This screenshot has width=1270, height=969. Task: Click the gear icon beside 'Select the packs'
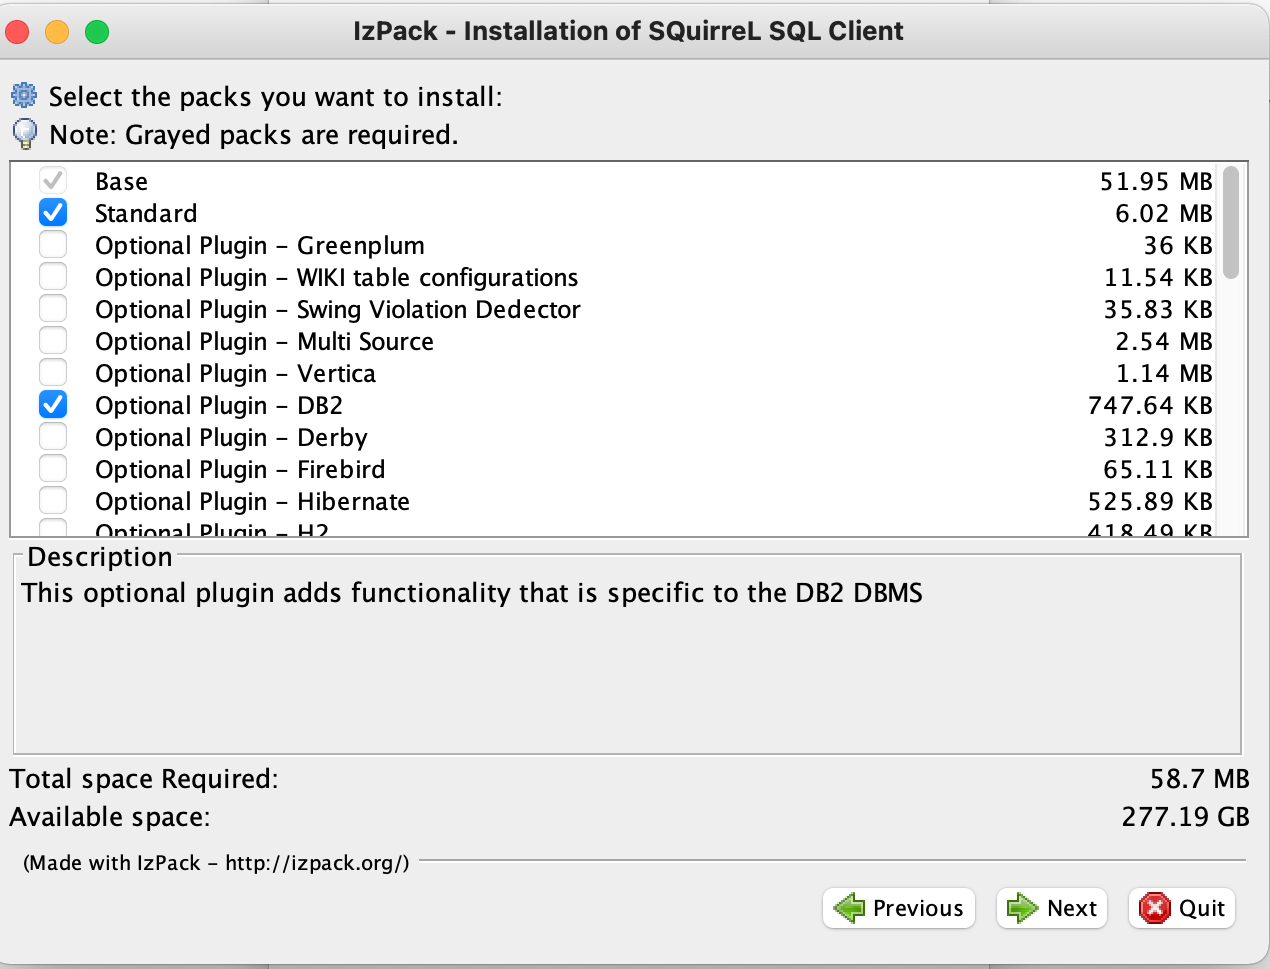coord(23,96)
